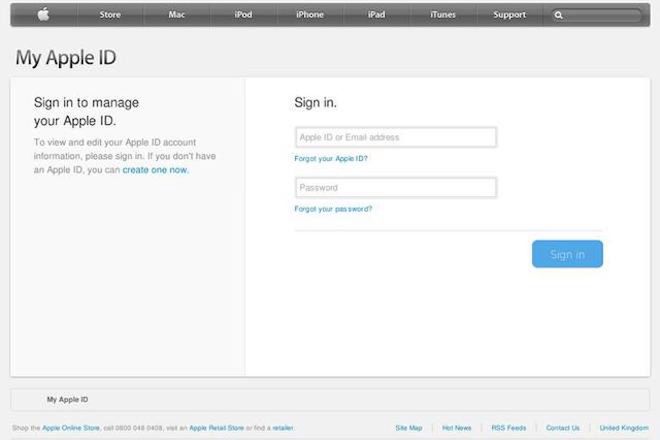Open the iPad navigation item
Viewport: 660px width, 440px height.
click(x=376, y=14)
